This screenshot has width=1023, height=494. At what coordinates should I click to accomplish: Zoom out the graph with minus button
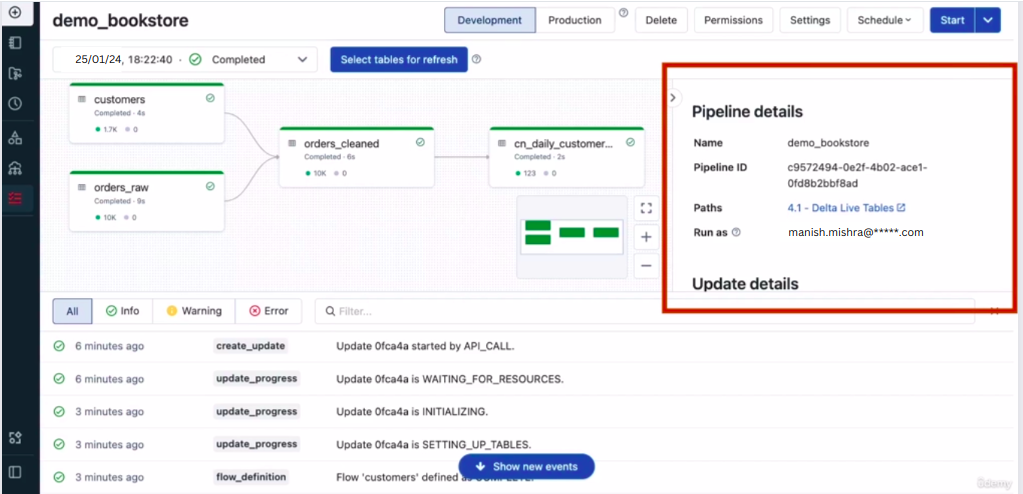pyautogui.click(x=646, y=265)
